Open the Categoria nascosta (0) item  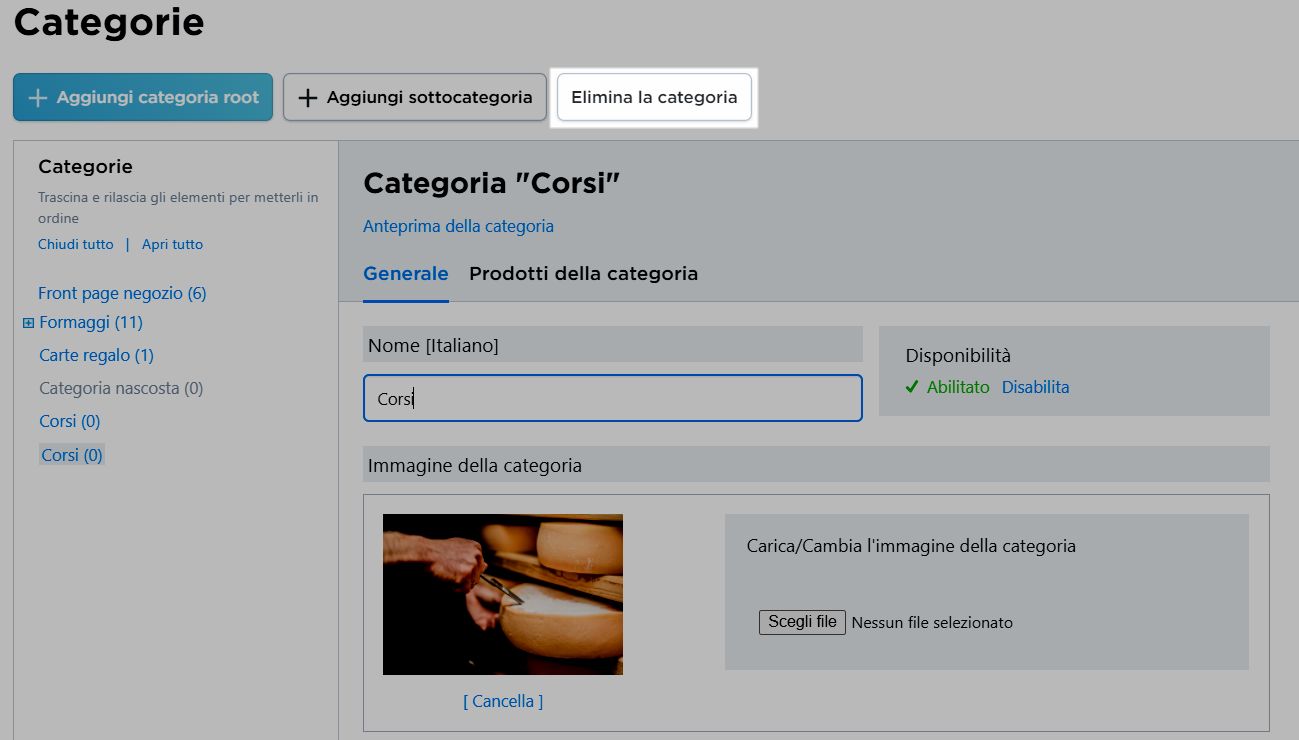tap(121, 388)
